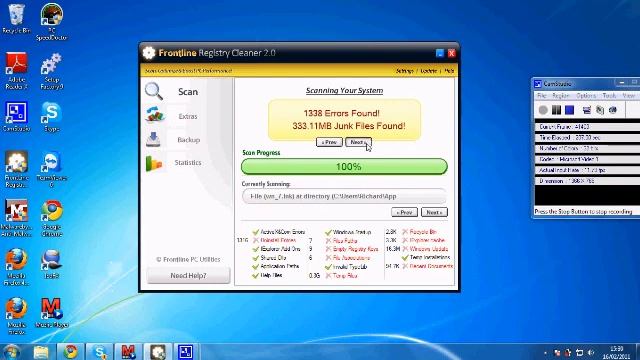Click the green check beside Temp Installations
The width and height of the screenshot is (640, 360).
405,258
